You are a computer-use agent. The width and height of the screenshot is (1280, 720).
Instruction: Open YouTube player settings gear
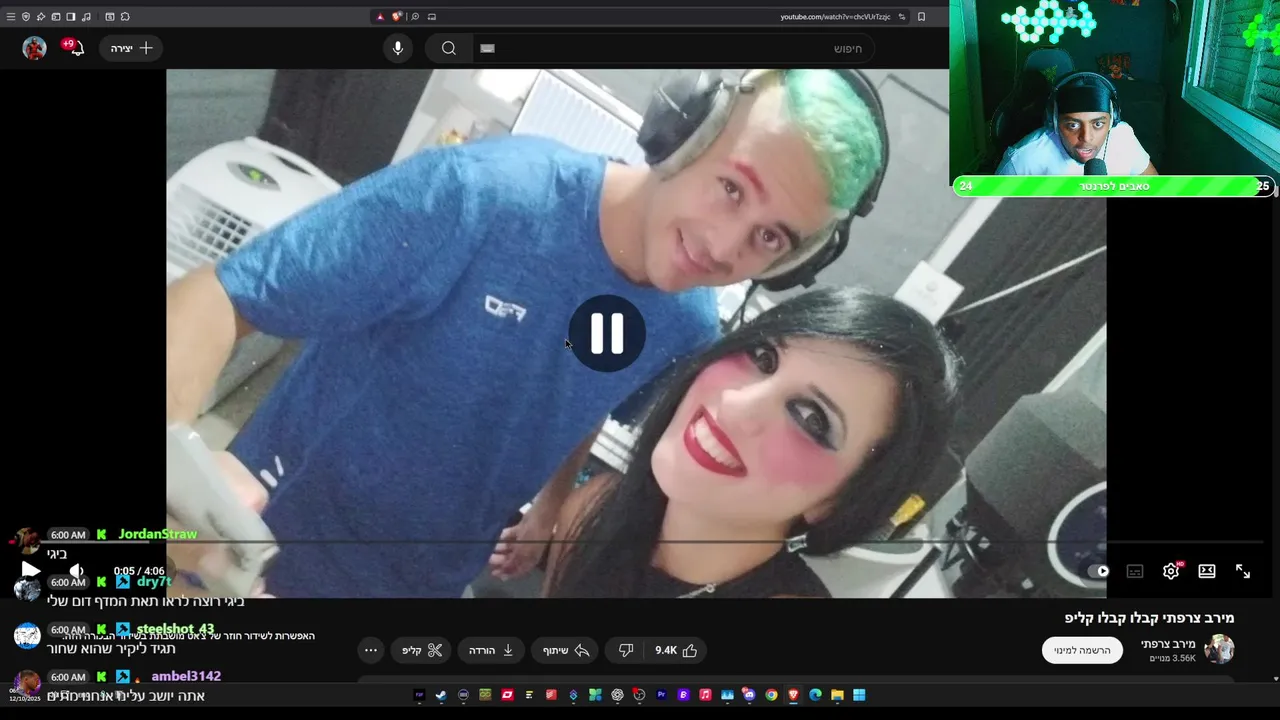tap(1171, 571)
